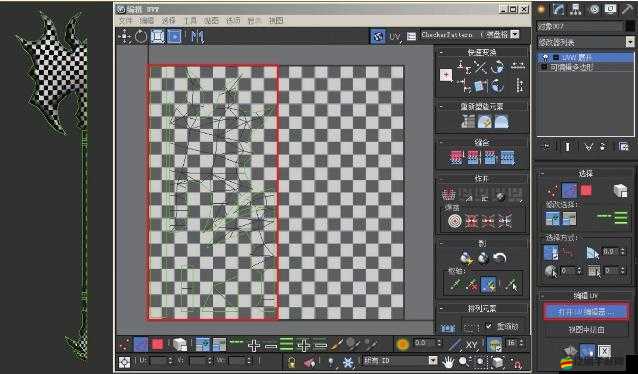Image resolution: width=638 pixels, height=374 pixels.
Task: Click the Target Weld bullseye icon
Action: (x=454, y=221)
